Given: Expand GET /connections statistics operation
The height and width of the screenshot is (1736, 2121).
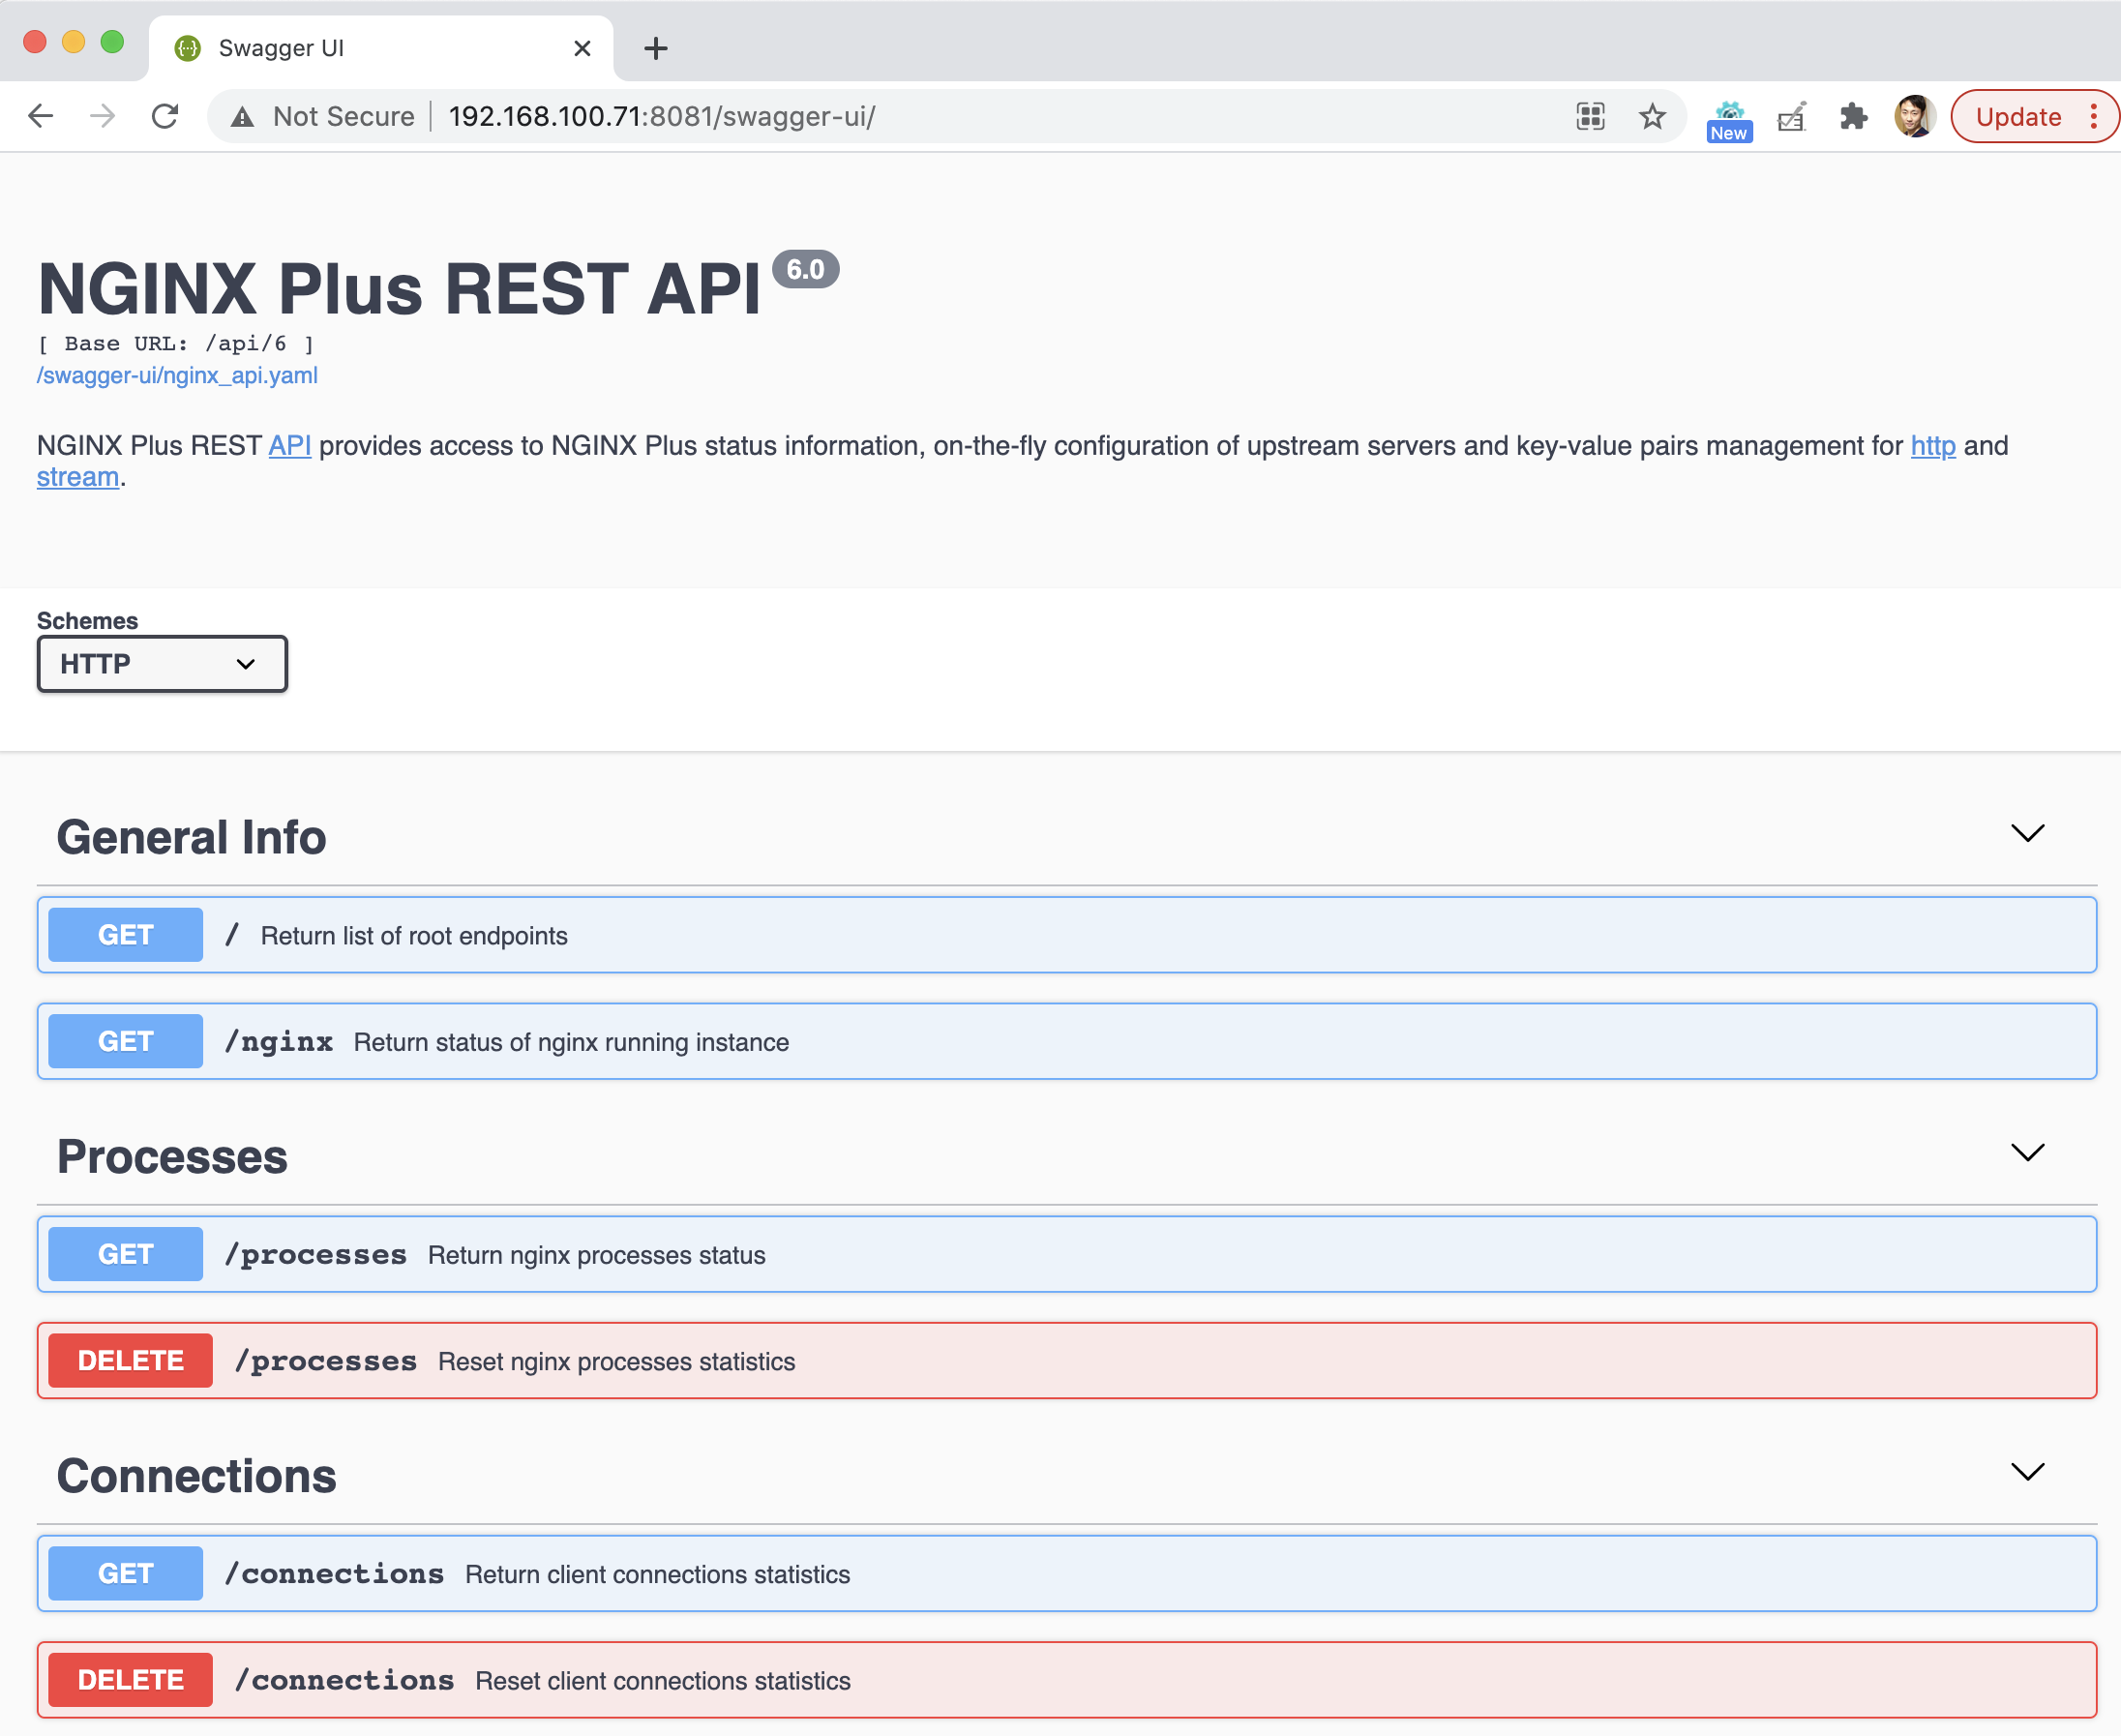Looking at the screenshot, I should 1067,1573.
